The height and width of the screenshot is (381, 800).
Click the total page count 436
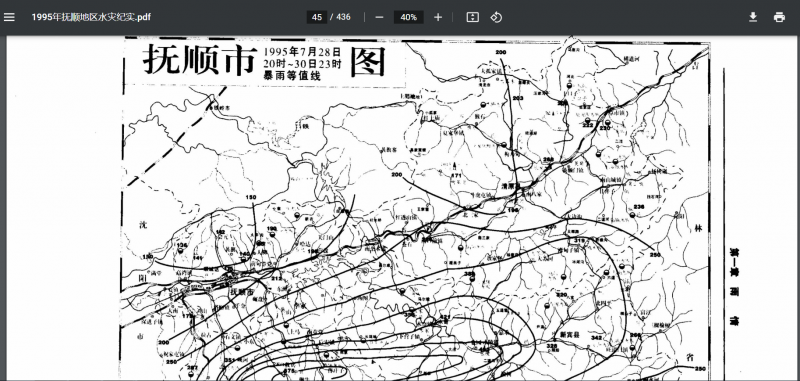point(343,17)
